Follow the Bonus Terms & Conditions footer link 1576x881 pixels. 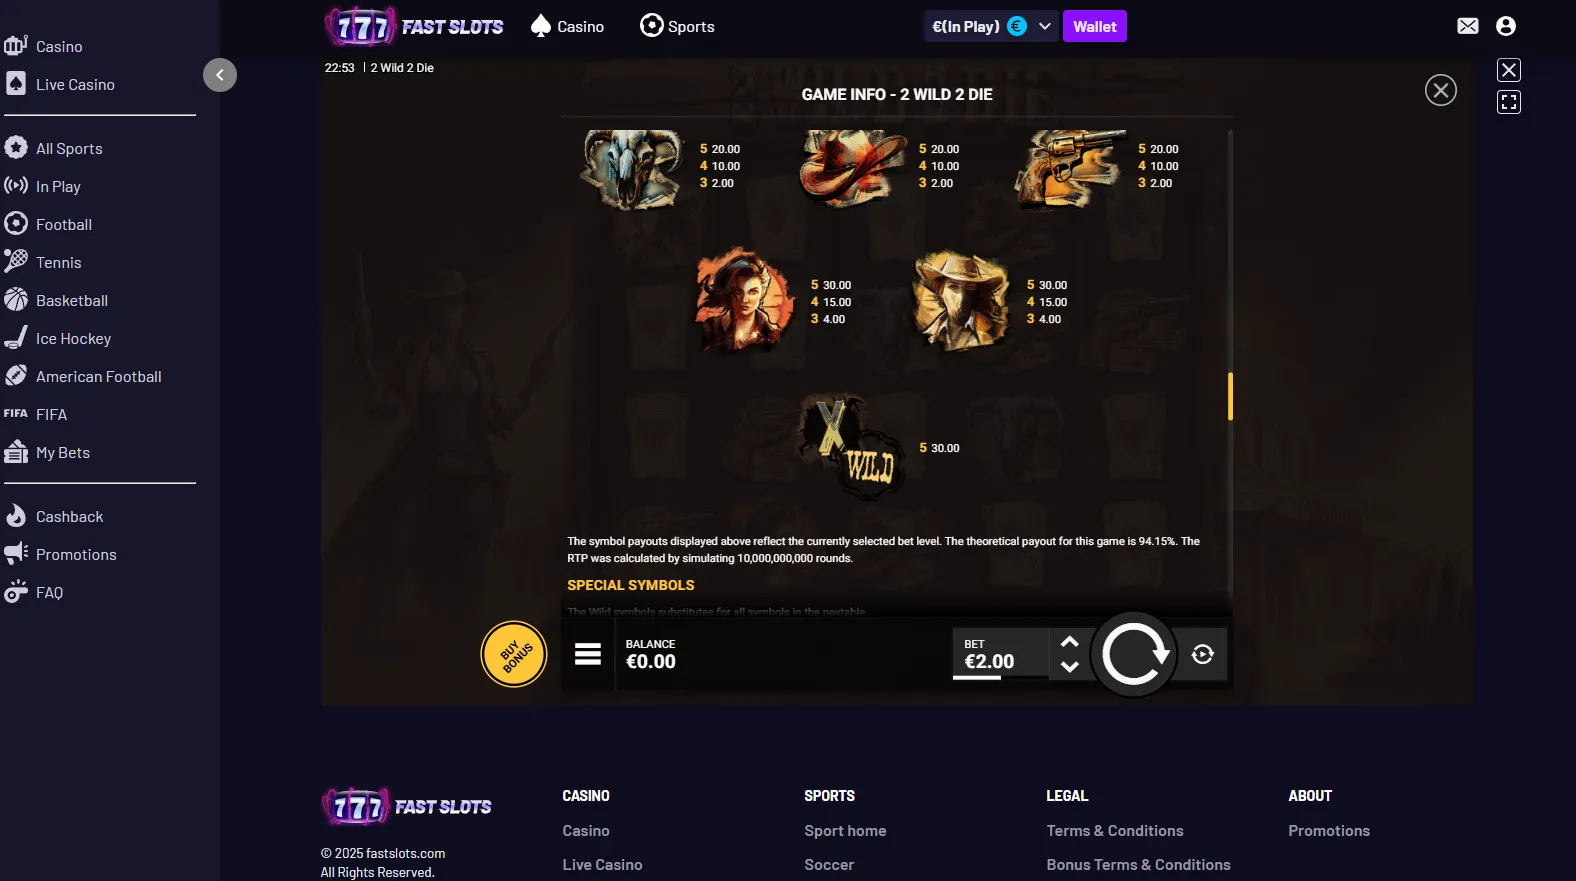tap(1138, 865)
